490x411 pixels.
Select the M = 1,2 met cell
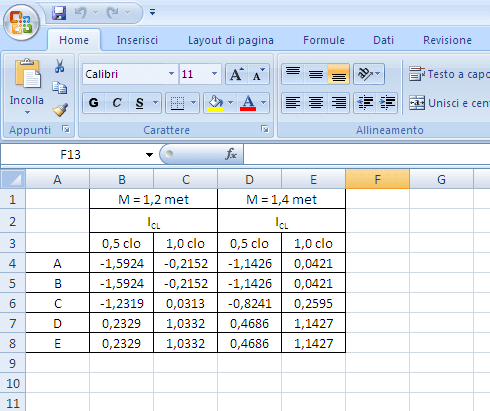click(x=153, y=199)
